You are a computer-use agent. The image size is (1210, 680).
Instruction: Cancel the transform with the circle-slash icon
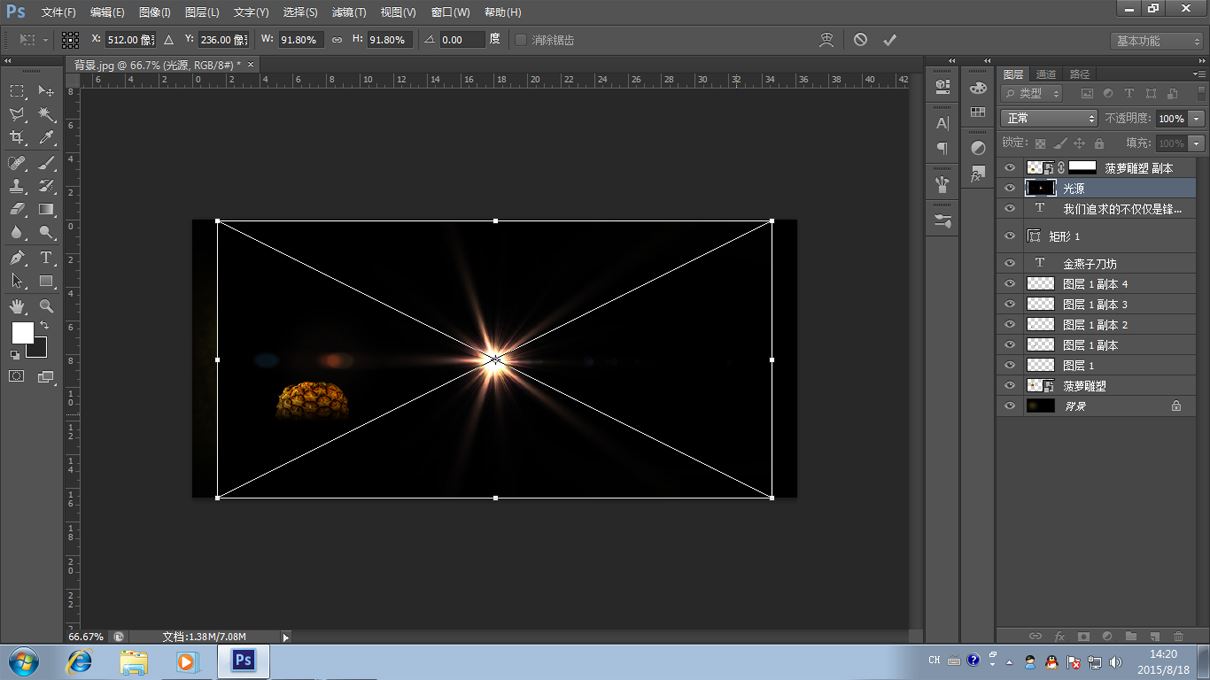tap(860, 40)
